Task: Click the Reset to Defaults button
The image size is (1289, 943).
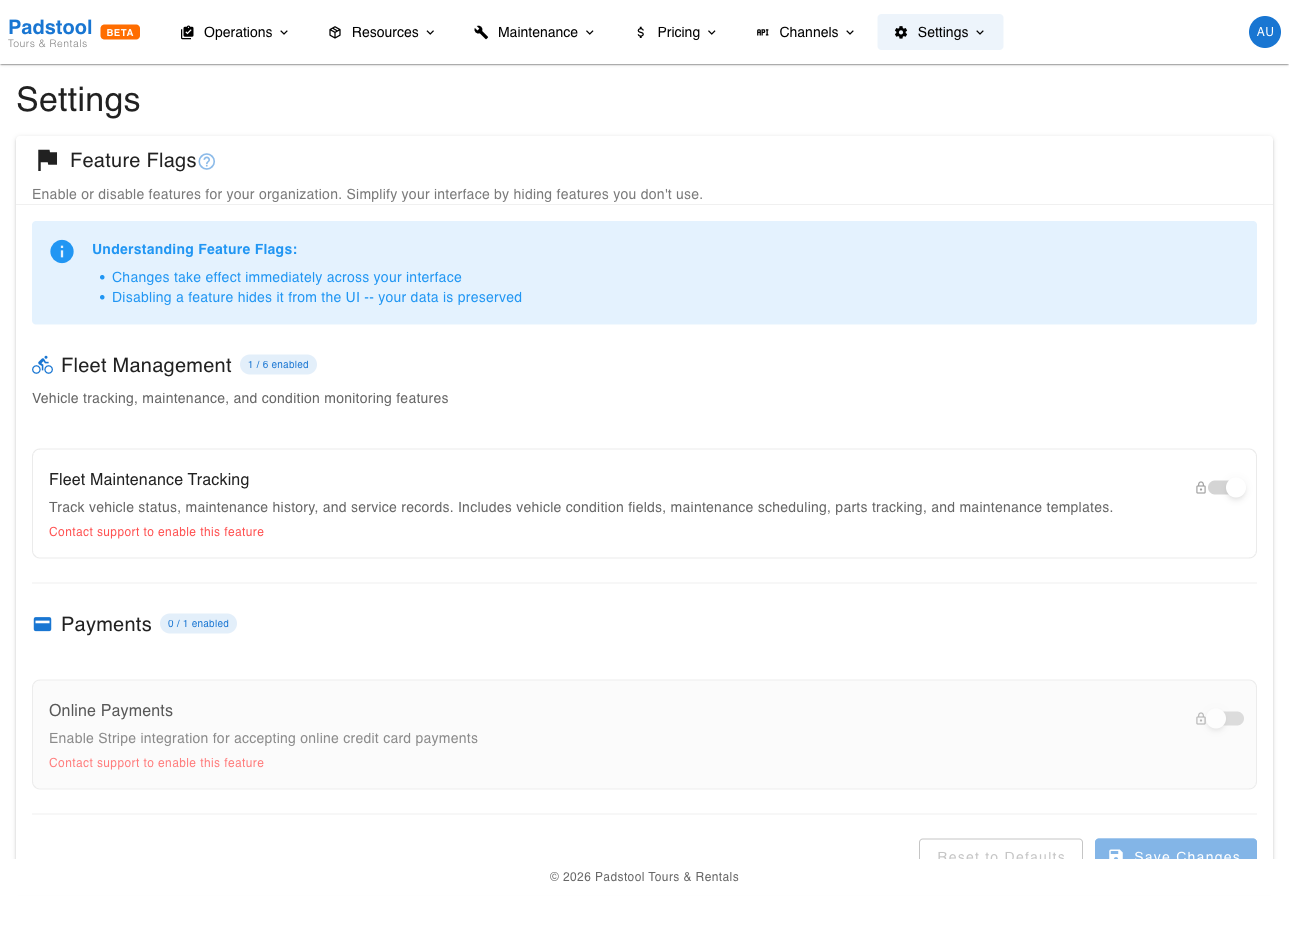Action: pos(1001,849)
